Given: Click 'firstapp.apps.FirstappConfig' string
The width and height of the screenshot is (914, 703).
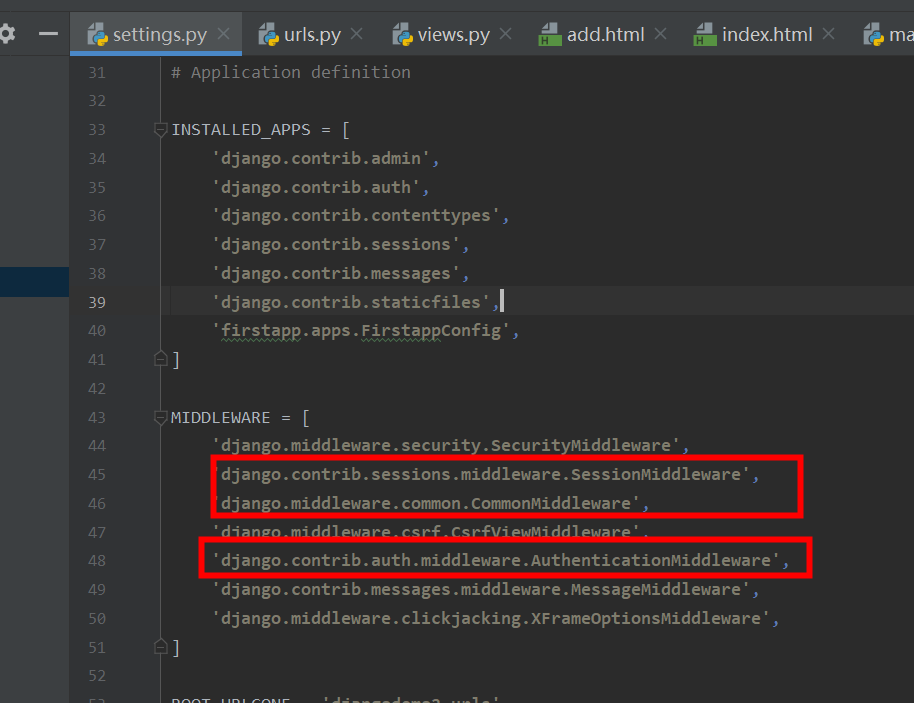Looking at the screenshot, I should pyautogui.click(x=361, y=331).
